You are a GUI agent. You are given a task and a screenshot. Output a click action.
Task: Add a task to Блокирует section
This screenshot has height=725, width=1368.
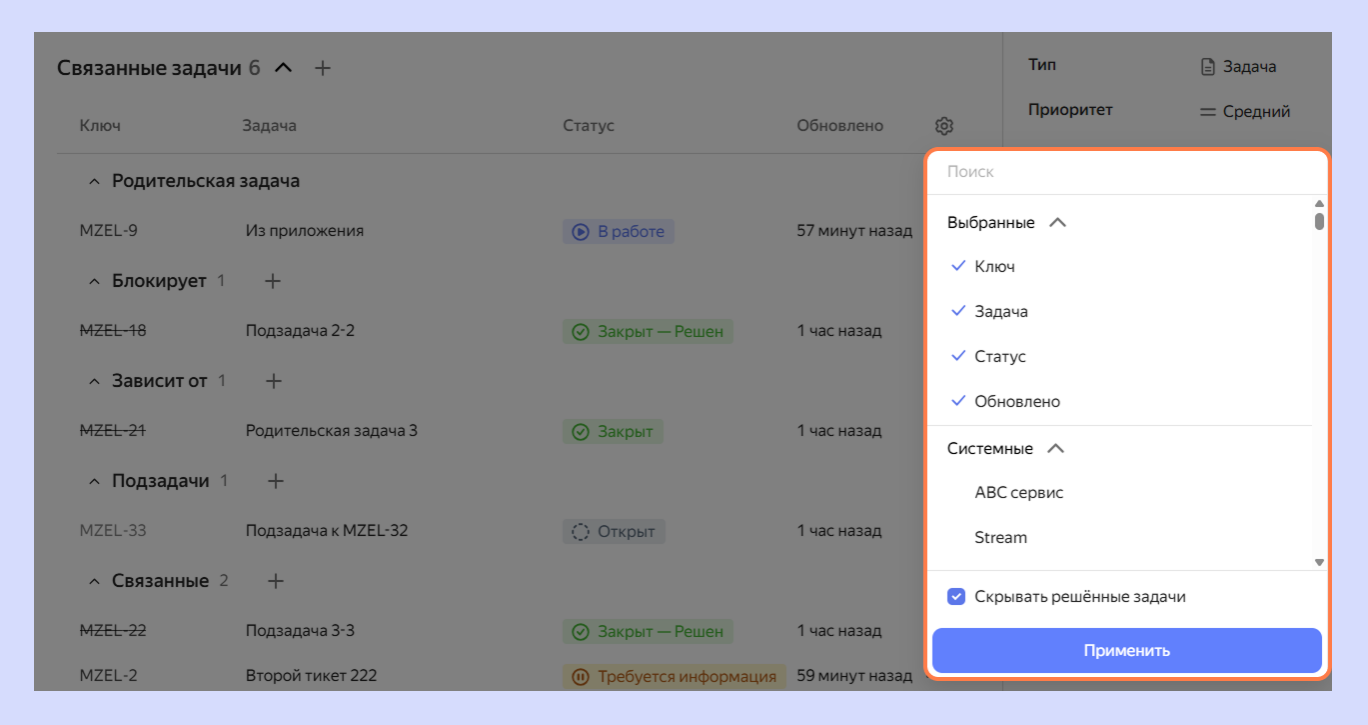(x=272, y=281)
